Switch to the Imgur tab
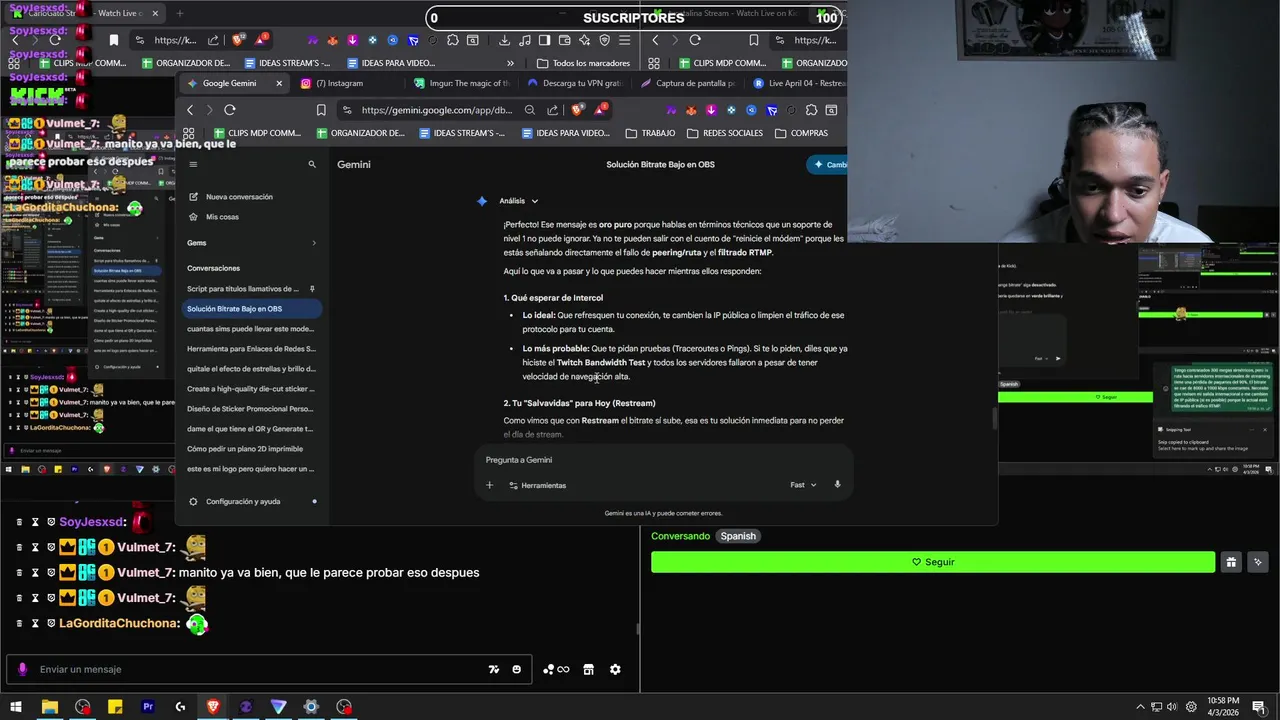1280x720 pixels. 462,83
